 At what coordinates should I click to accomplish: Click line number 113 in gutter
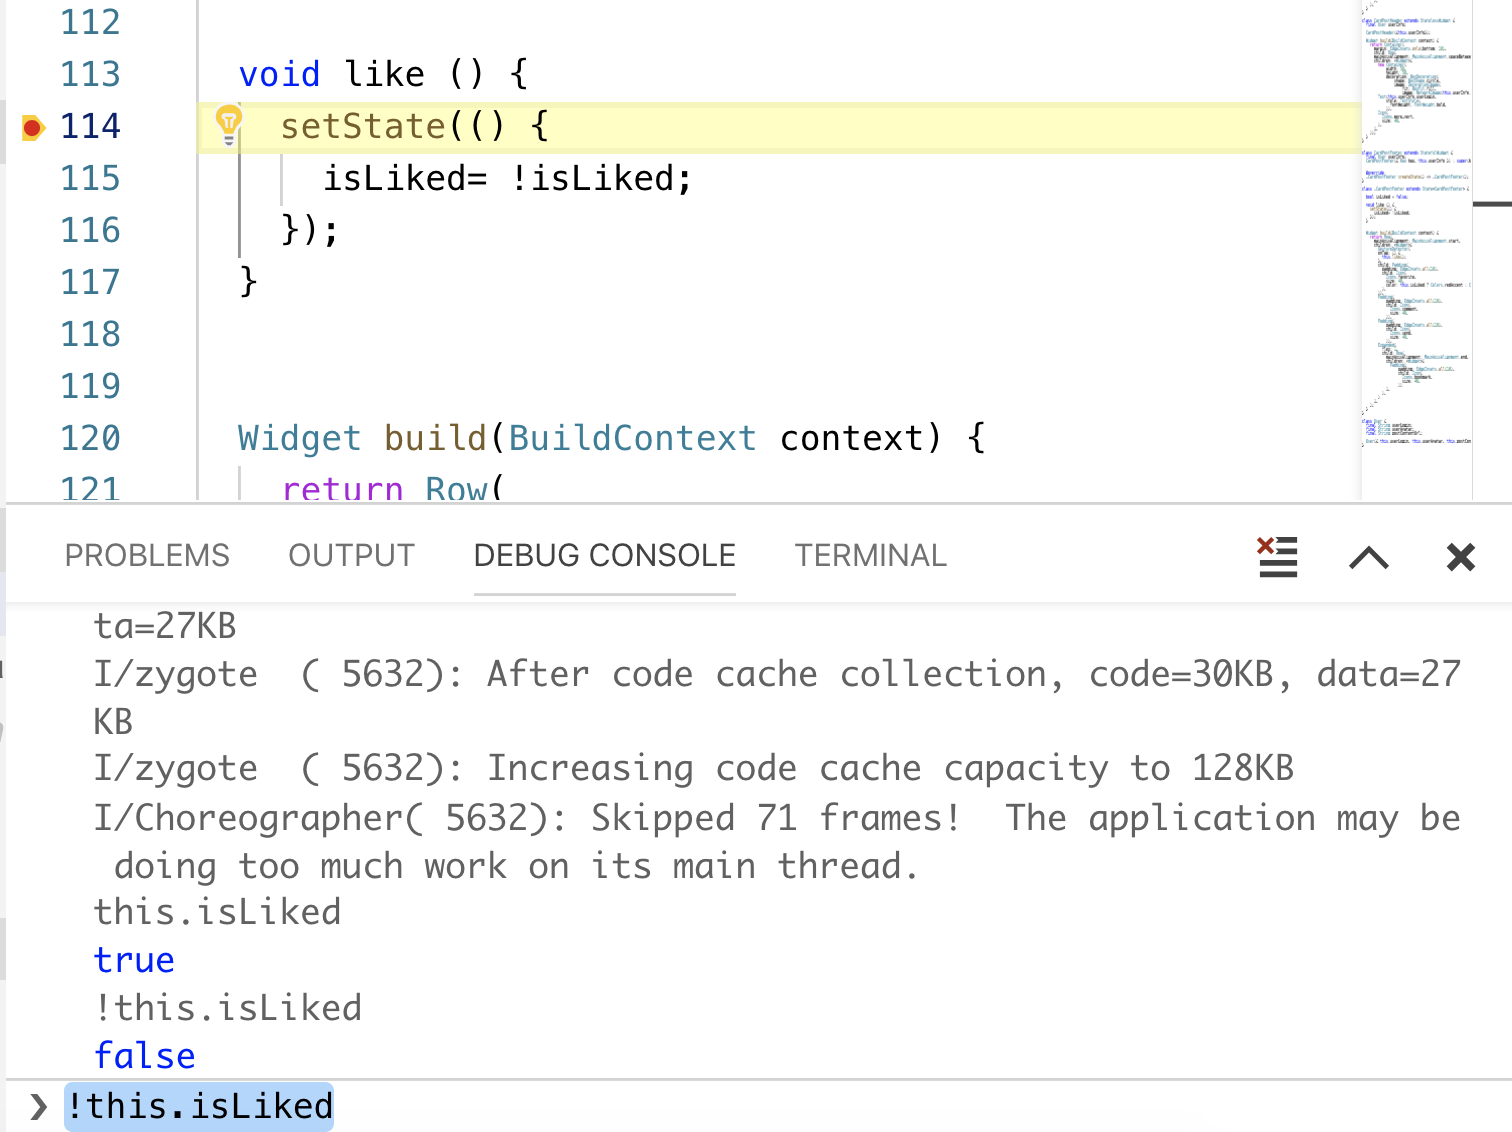coord(90,74)
